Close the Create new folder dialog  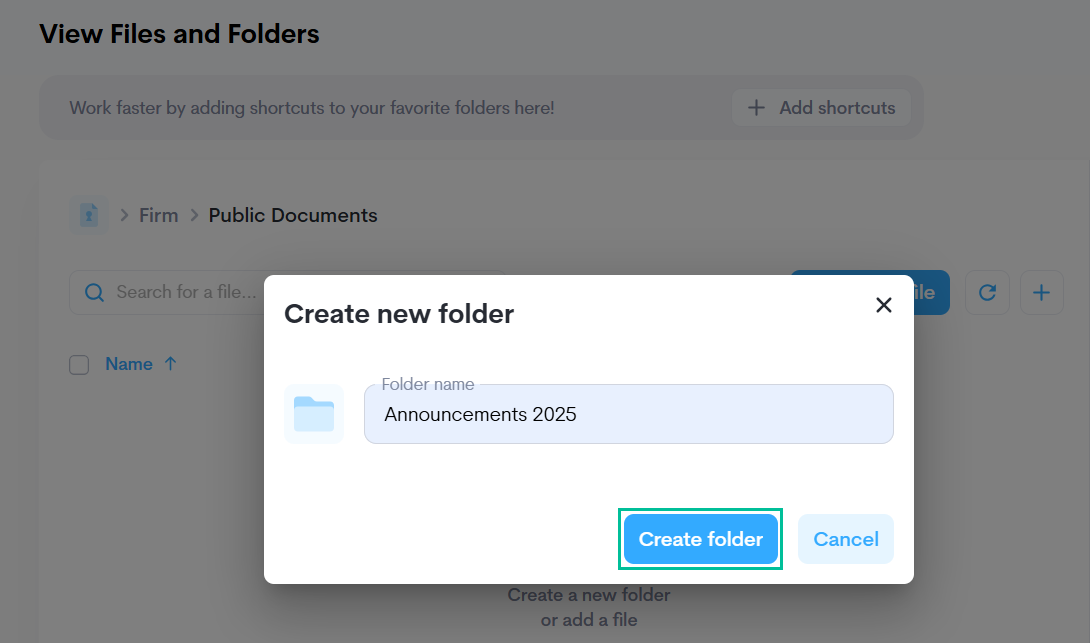click(x=883, y=305)
